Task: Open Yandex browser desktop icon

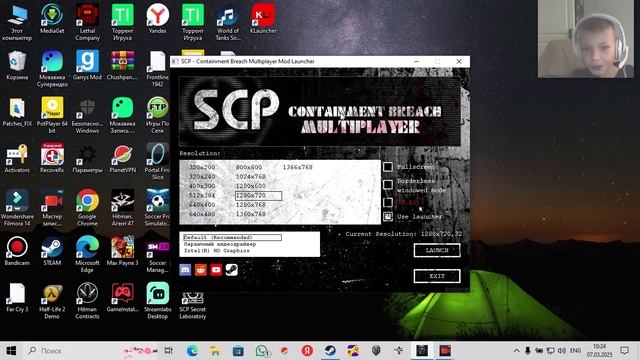Action: click(x=158, y=19)
